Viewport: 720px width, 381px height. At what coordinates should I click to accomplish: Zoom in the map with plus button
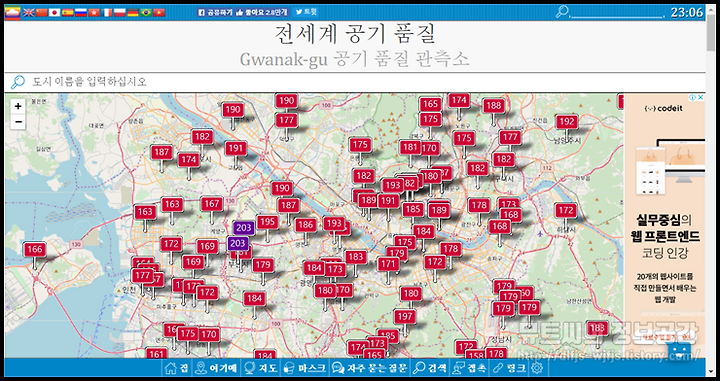(x=18, y=106)
